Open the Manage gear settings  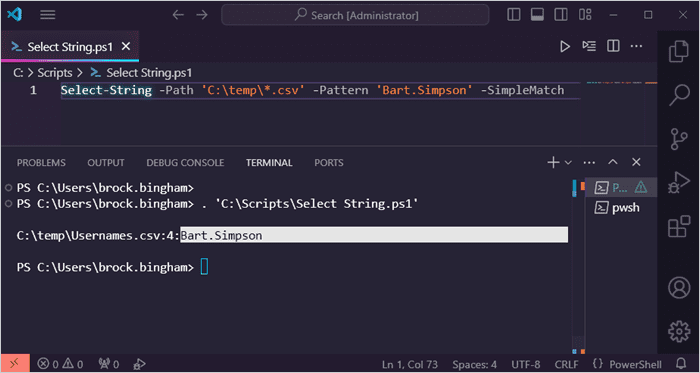tap(679, 331)
